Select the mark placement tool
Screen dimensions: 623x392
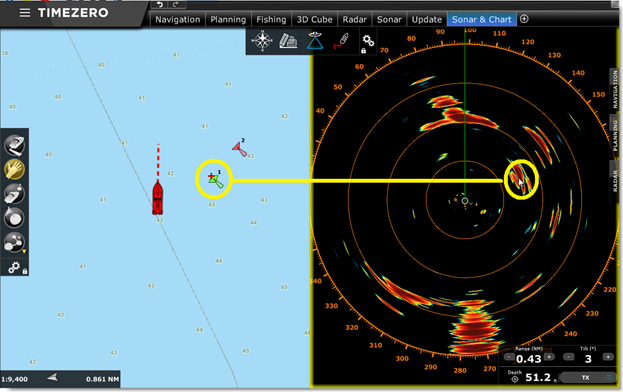pyautogui.click(x=14, y=218)
